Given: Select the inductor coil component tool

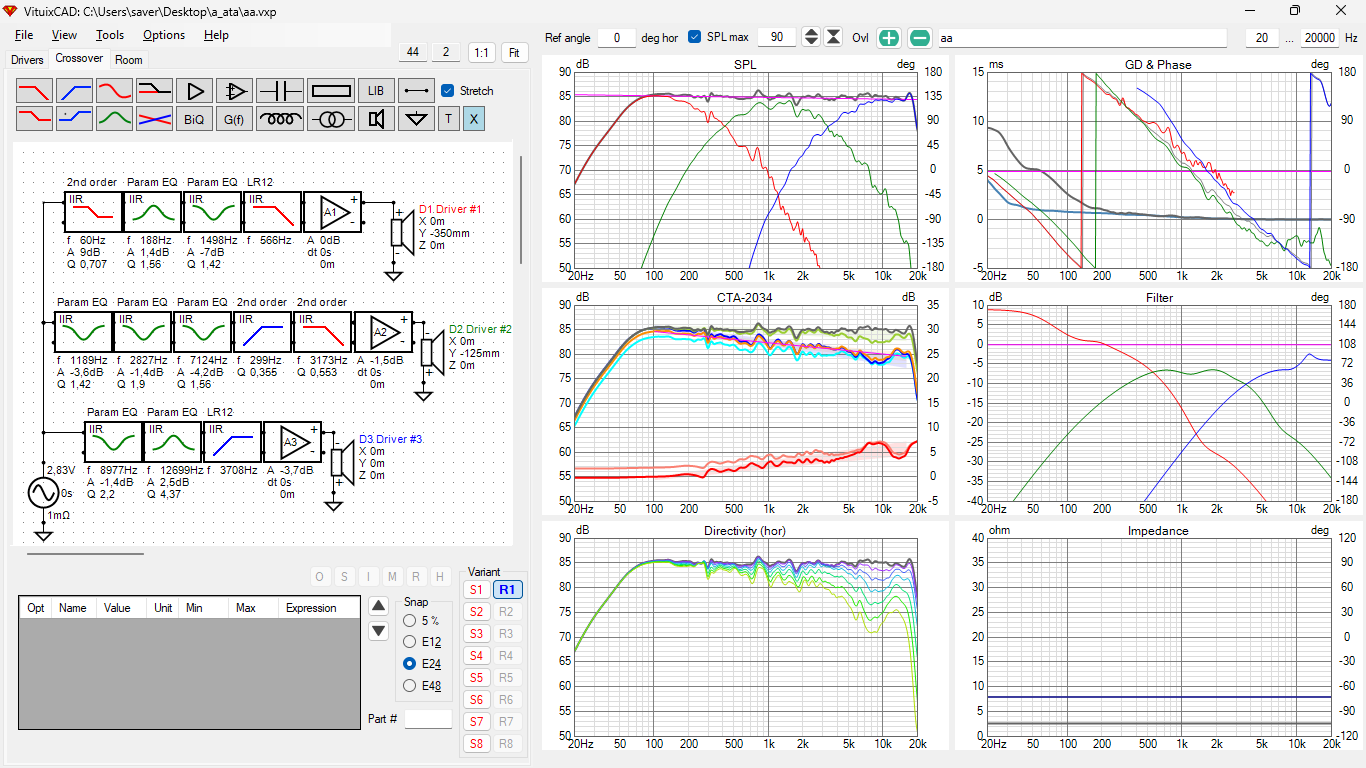Looking at the screenshot, I should pyautogui.click(x=280, y=119).
